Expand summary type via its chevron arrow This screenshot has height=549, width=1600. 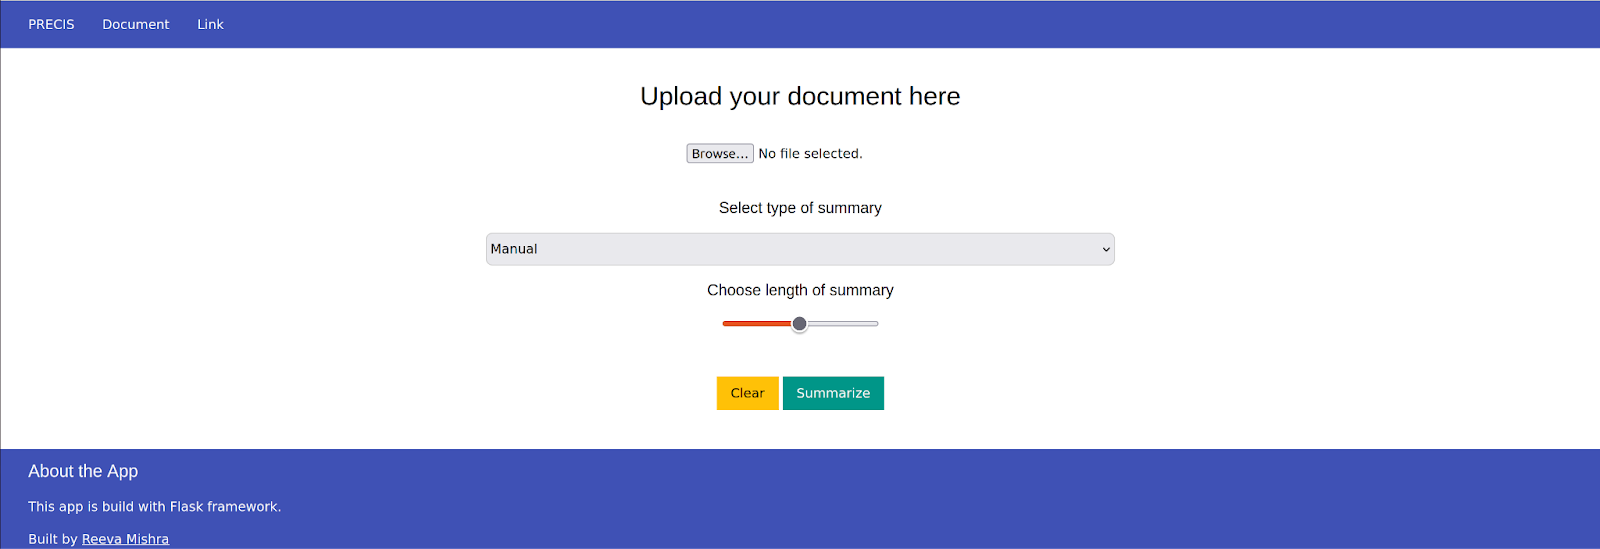tap(1106, 249)
